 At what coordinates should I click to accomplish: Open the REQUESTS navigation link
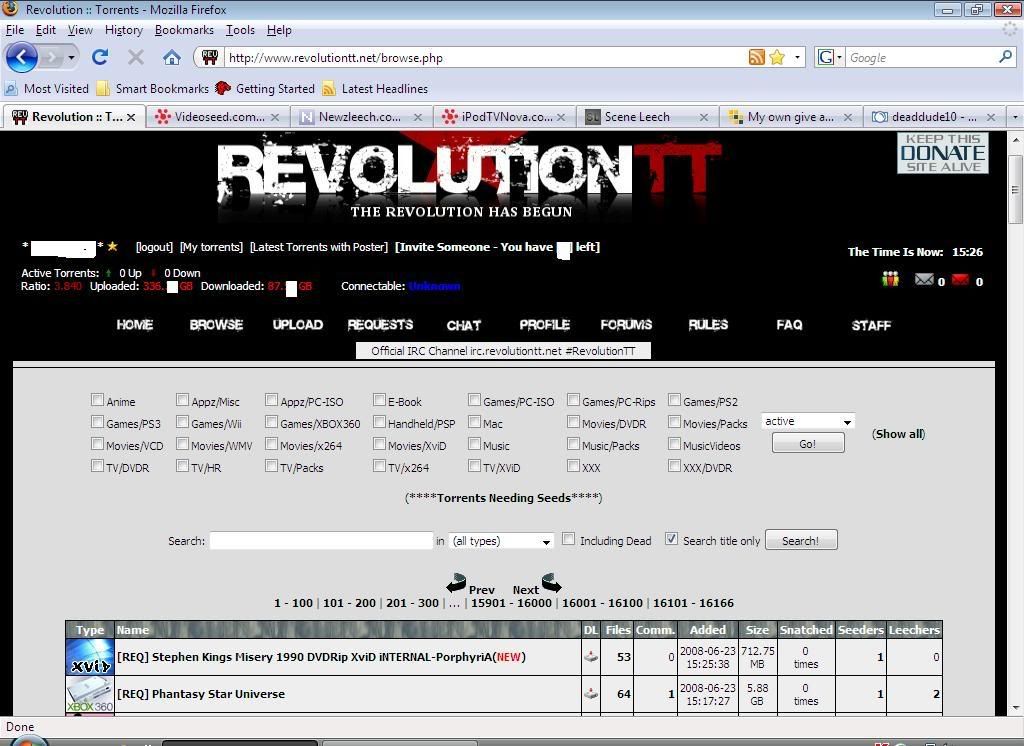[x=380, y=325]
